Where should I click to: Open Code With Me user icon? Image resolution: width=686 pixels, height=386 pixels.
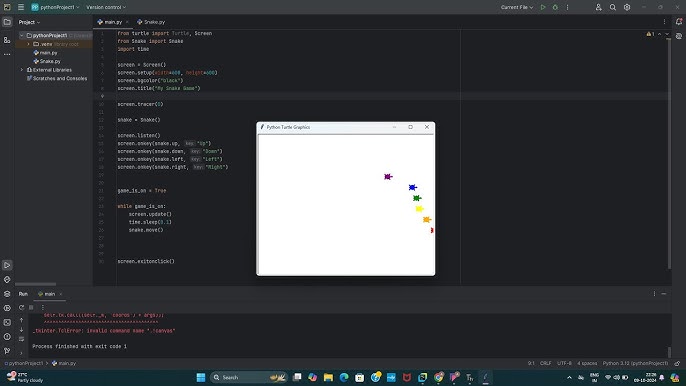click(598, 7)
